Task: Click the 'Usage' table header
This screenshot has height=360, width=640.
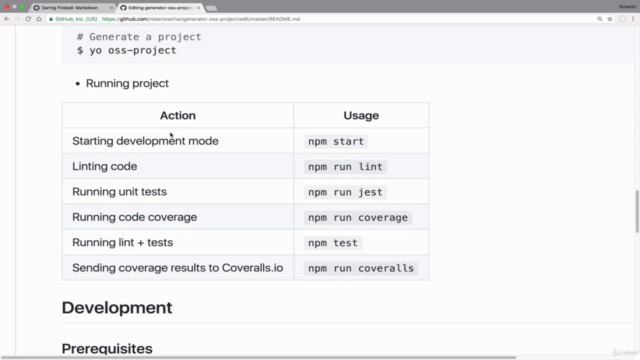Action: click(x=361, y=116)
